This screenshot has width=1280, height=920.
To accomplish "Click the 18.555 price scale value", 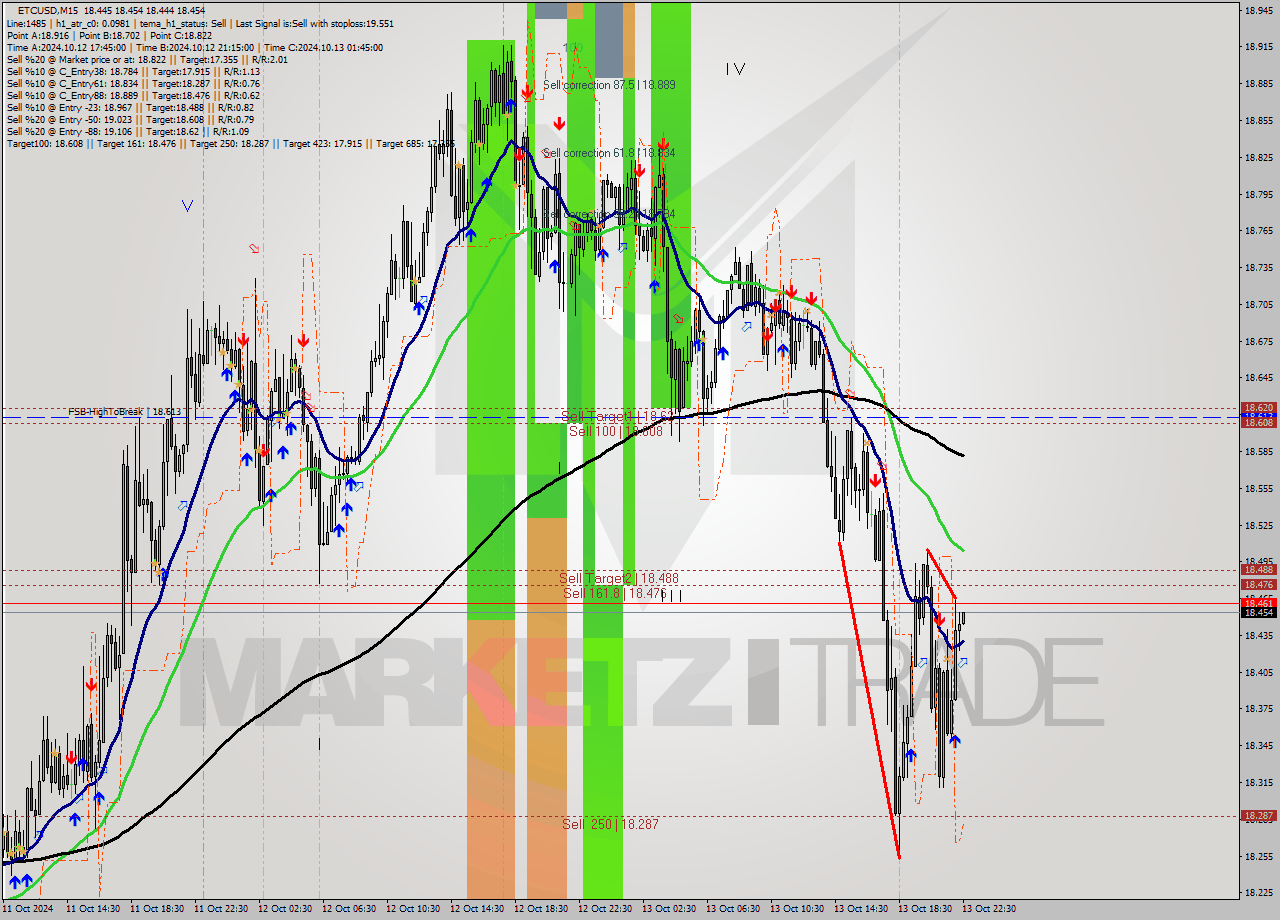I will pos(1259,488).
